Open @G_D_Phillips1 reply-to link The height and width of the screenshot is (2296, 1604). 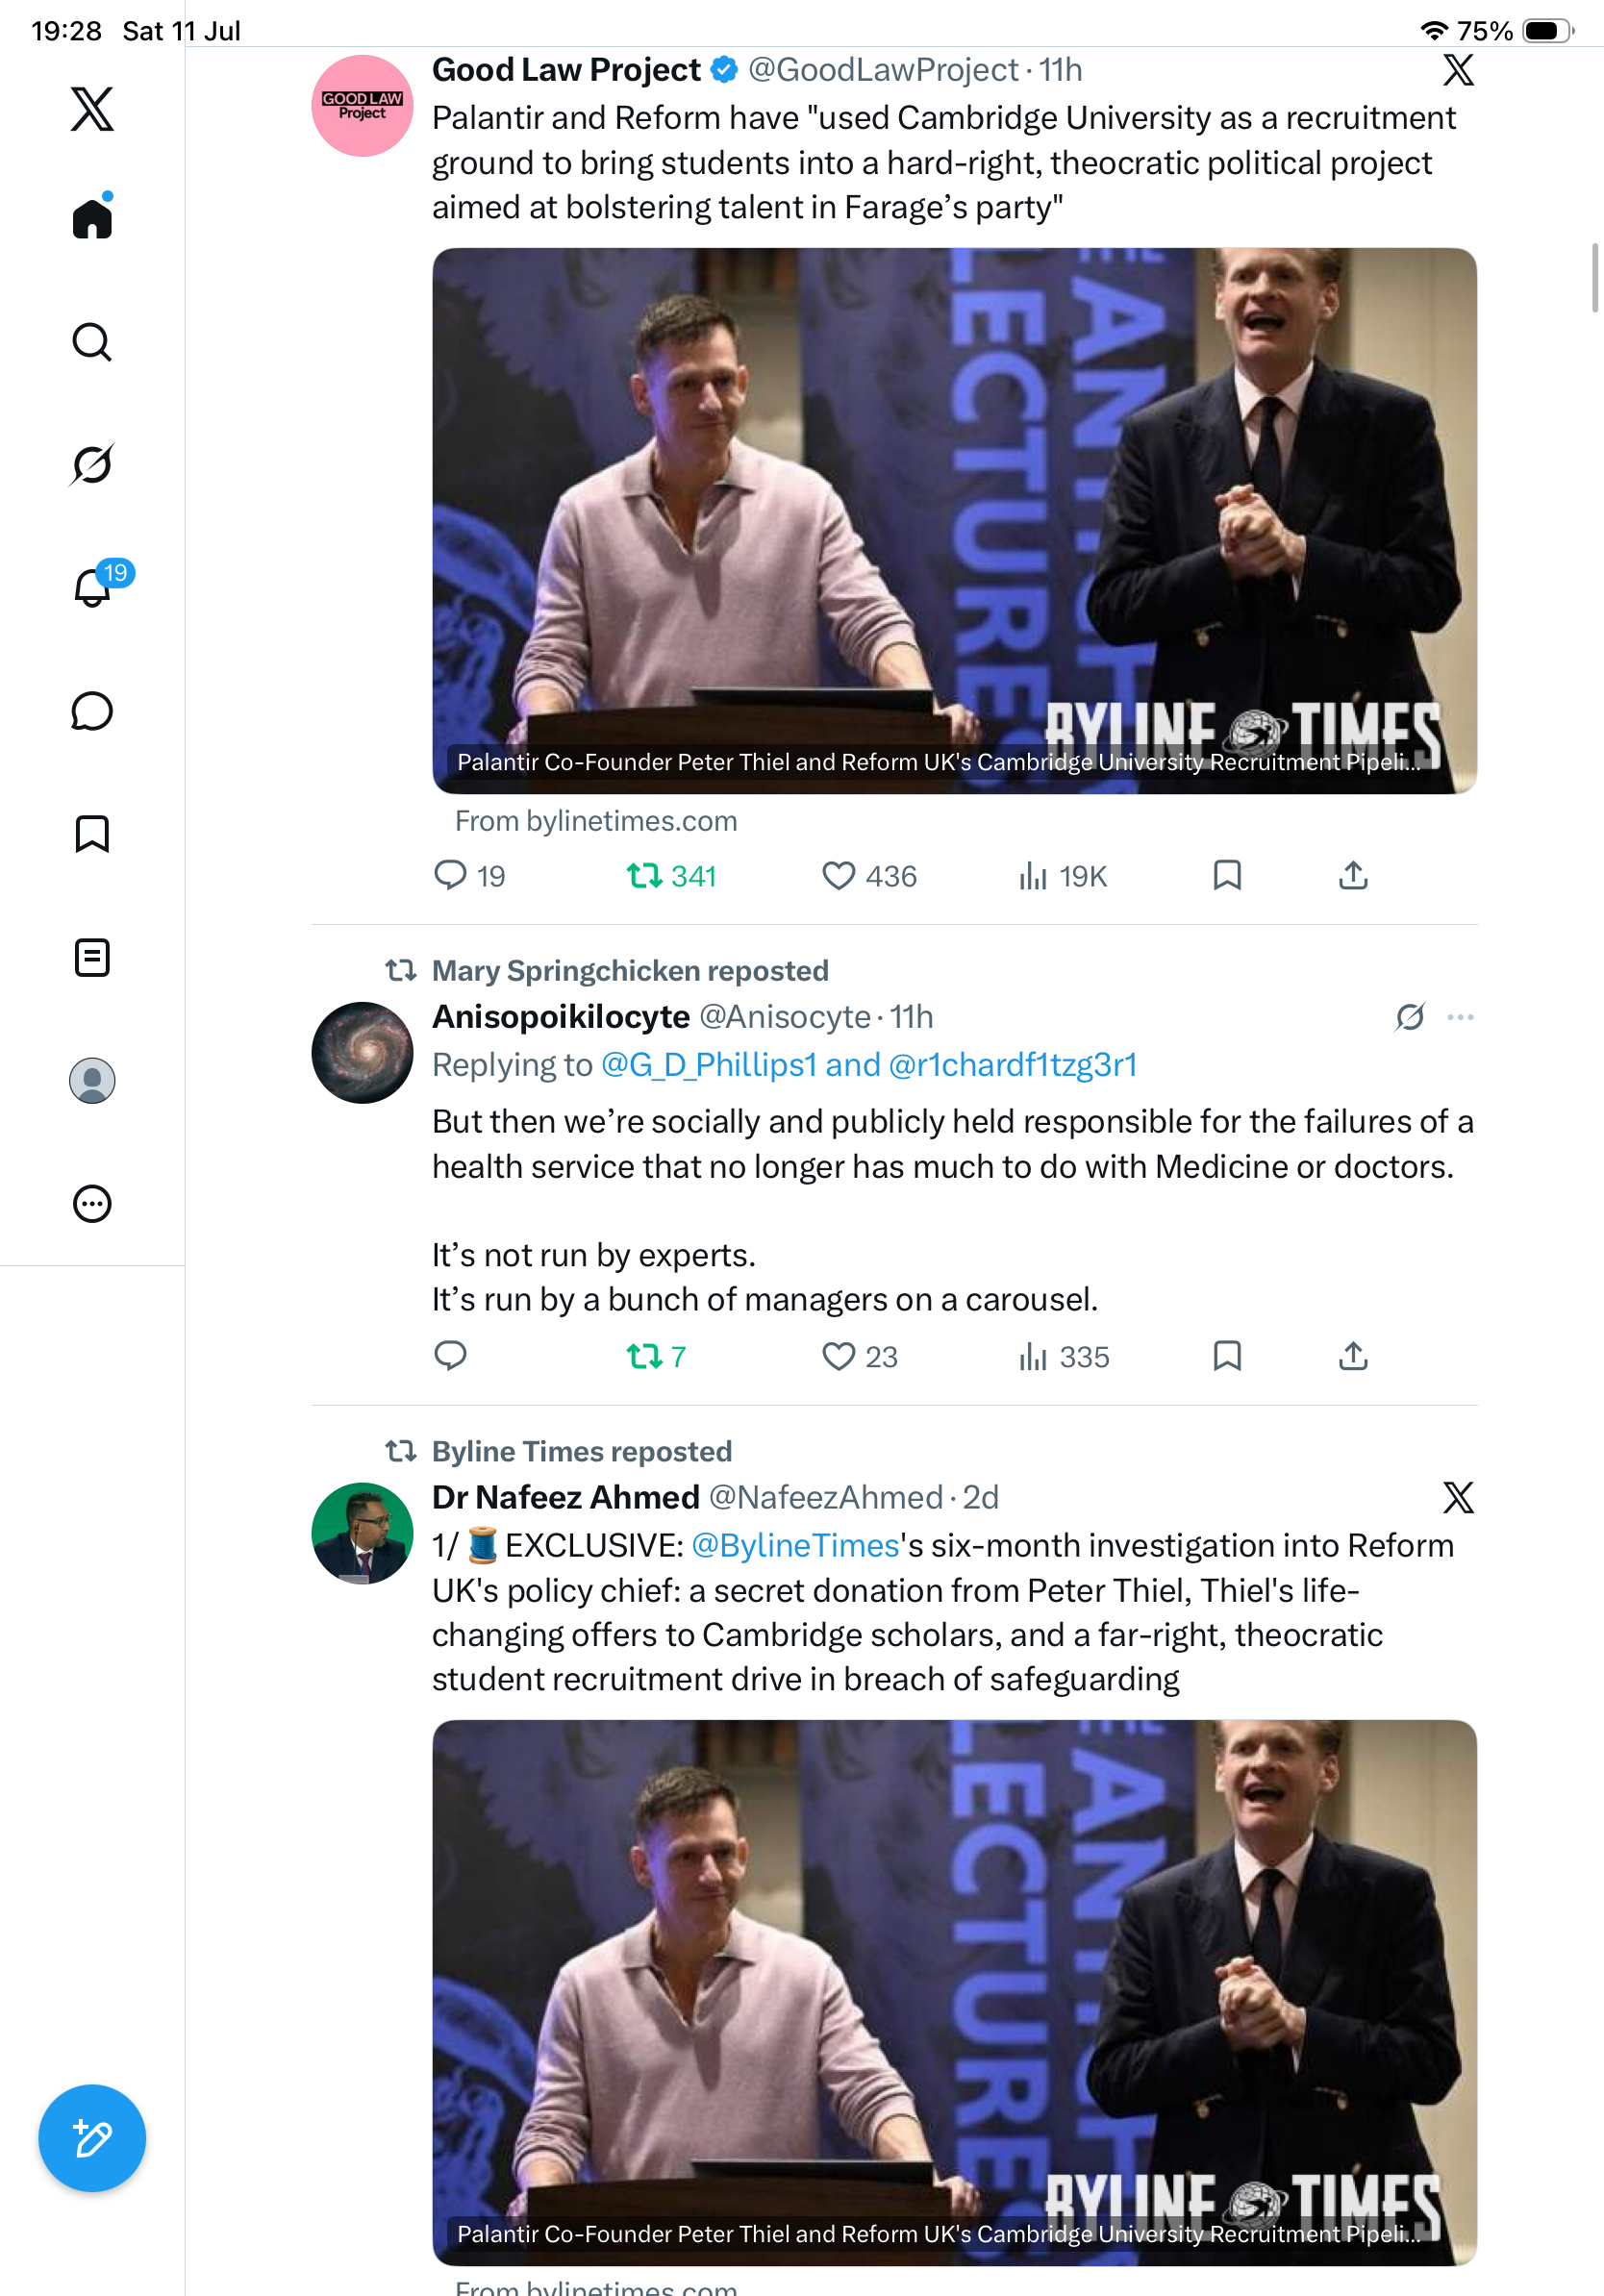708,1064
